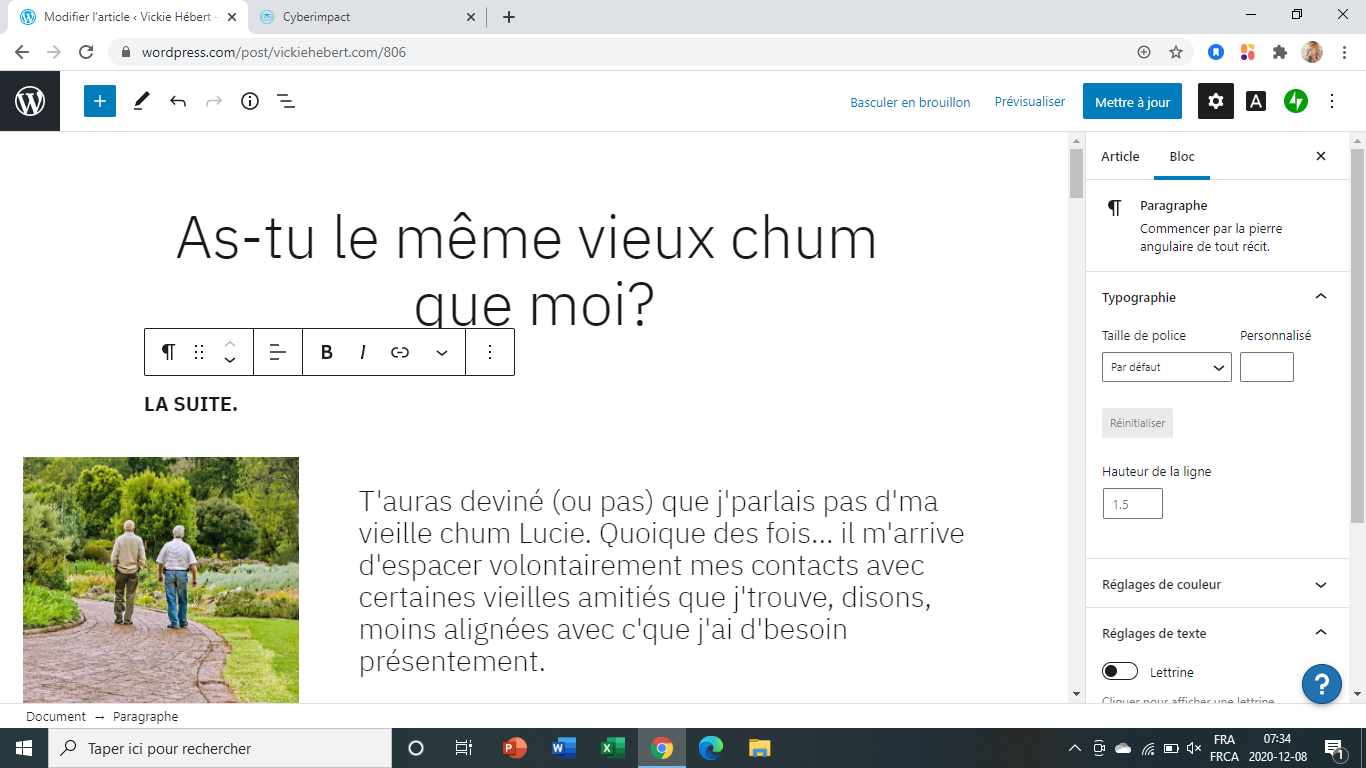Open Excel from the Windows taskbar

point(612,748)
